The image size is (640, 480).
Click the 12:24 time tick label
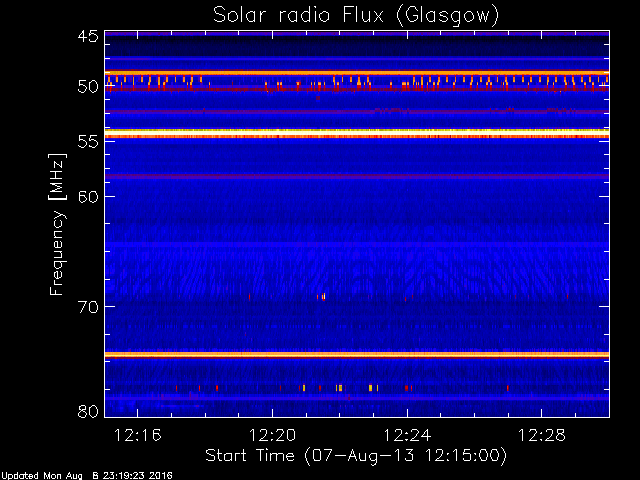point(407,435)
